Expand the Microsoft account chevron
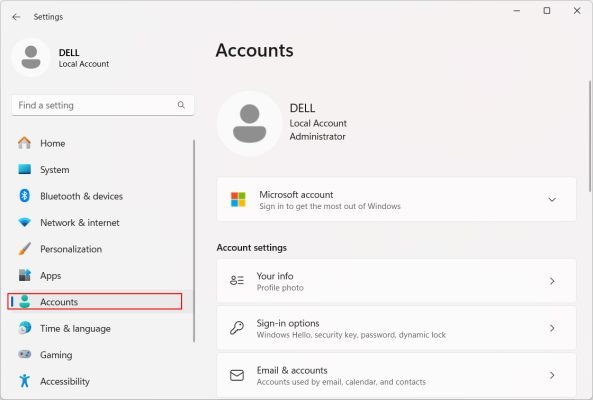Screen dimensions: 593x400 point(552,199)
